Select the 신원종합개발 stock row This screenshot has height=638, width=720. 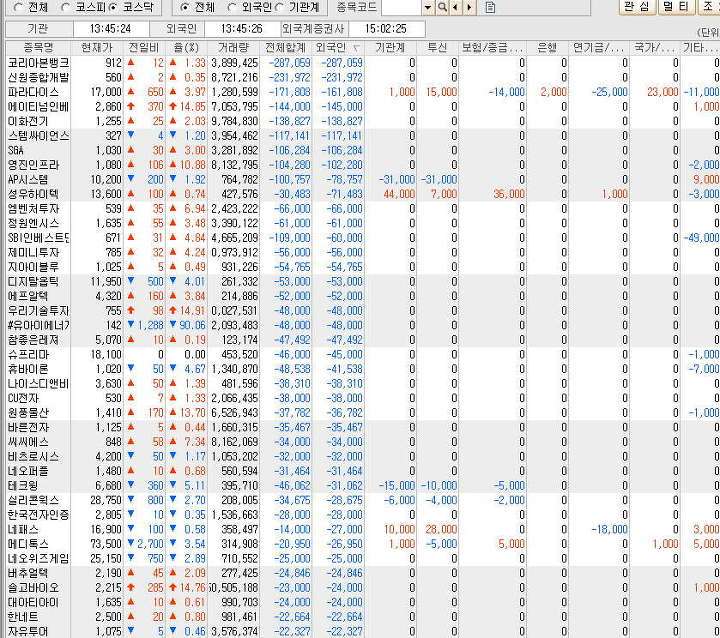pos(362,78)
